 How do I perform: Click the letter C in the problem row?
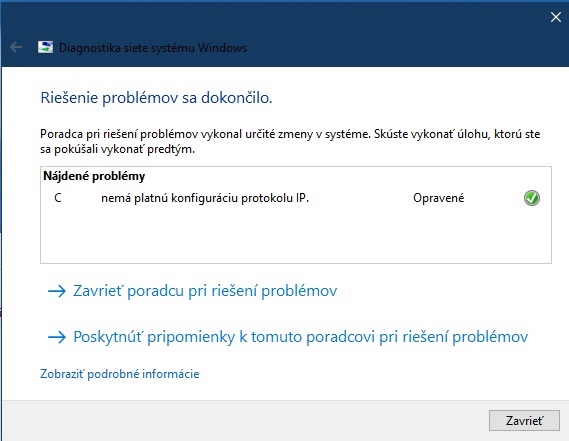point(58,198)
